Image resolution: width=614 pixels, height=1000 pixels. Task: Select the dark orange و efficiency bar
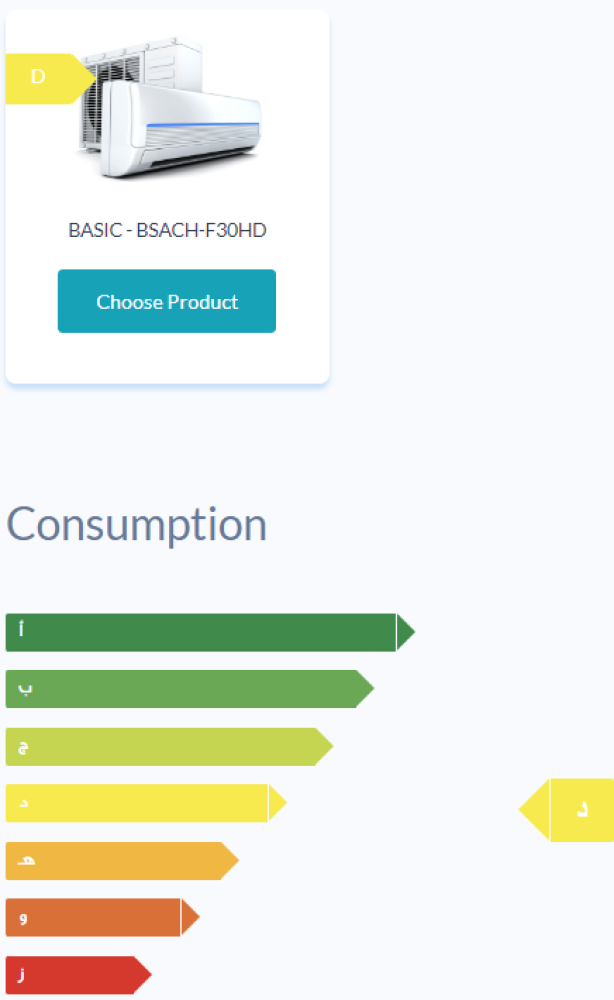coord(93,917)
